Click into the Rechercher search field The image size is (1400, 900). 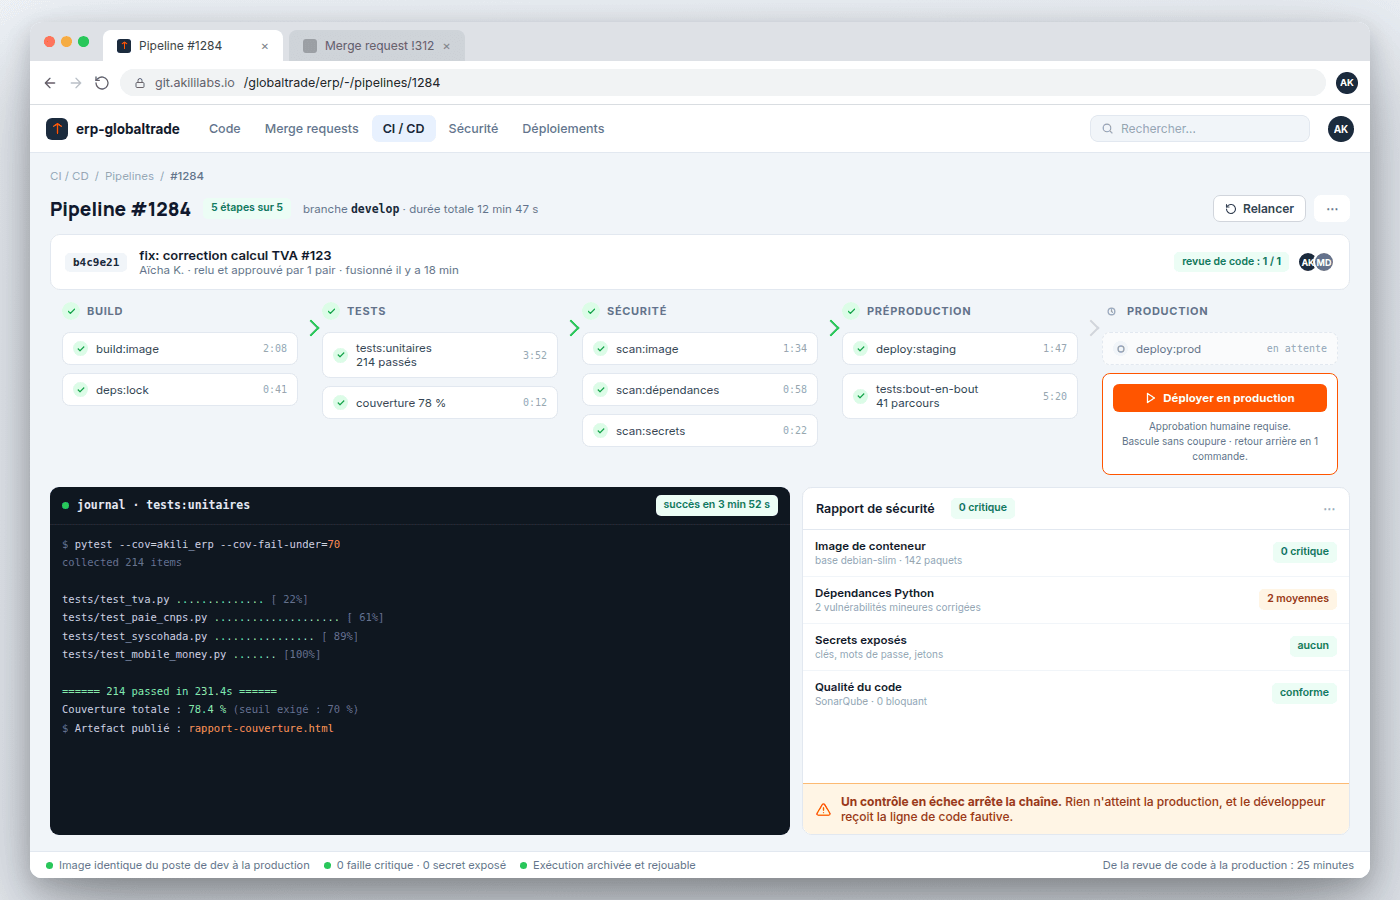(x=1200, y=129)
